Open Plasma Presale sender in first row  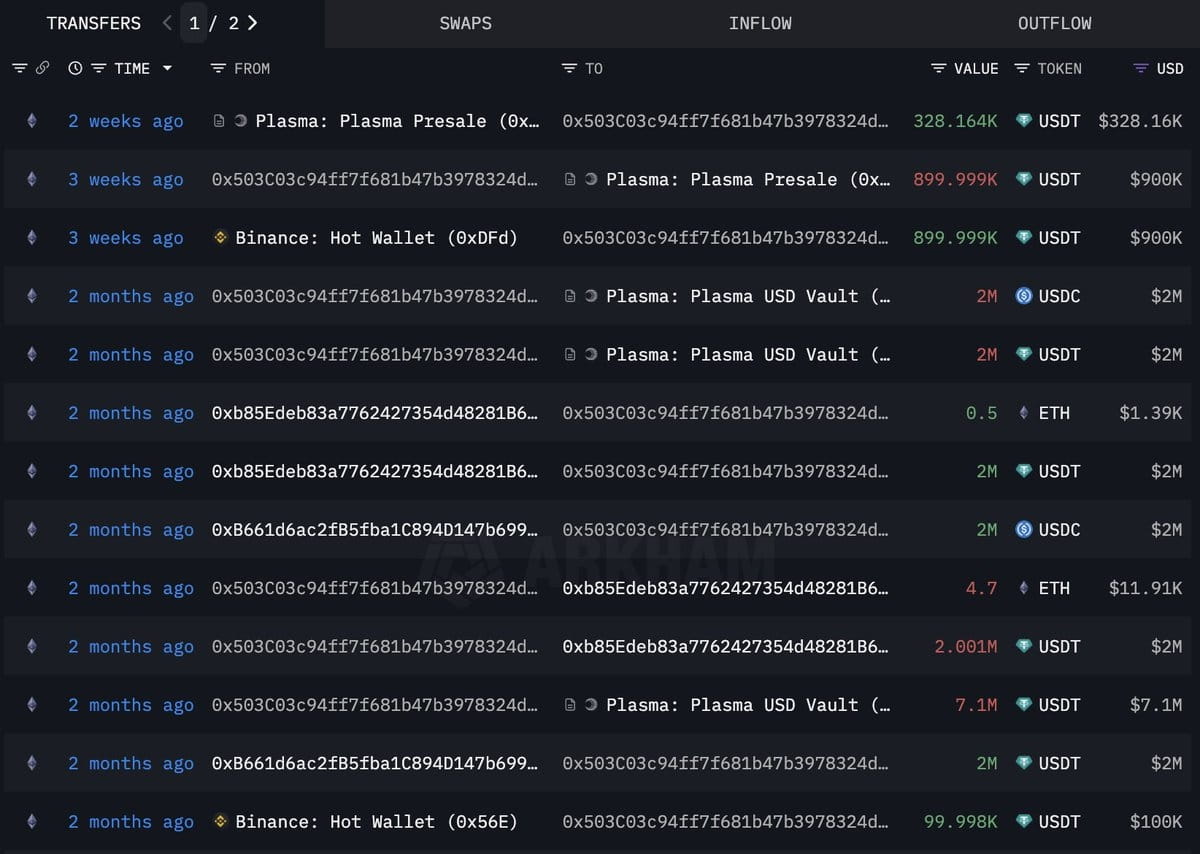(397, 121)
